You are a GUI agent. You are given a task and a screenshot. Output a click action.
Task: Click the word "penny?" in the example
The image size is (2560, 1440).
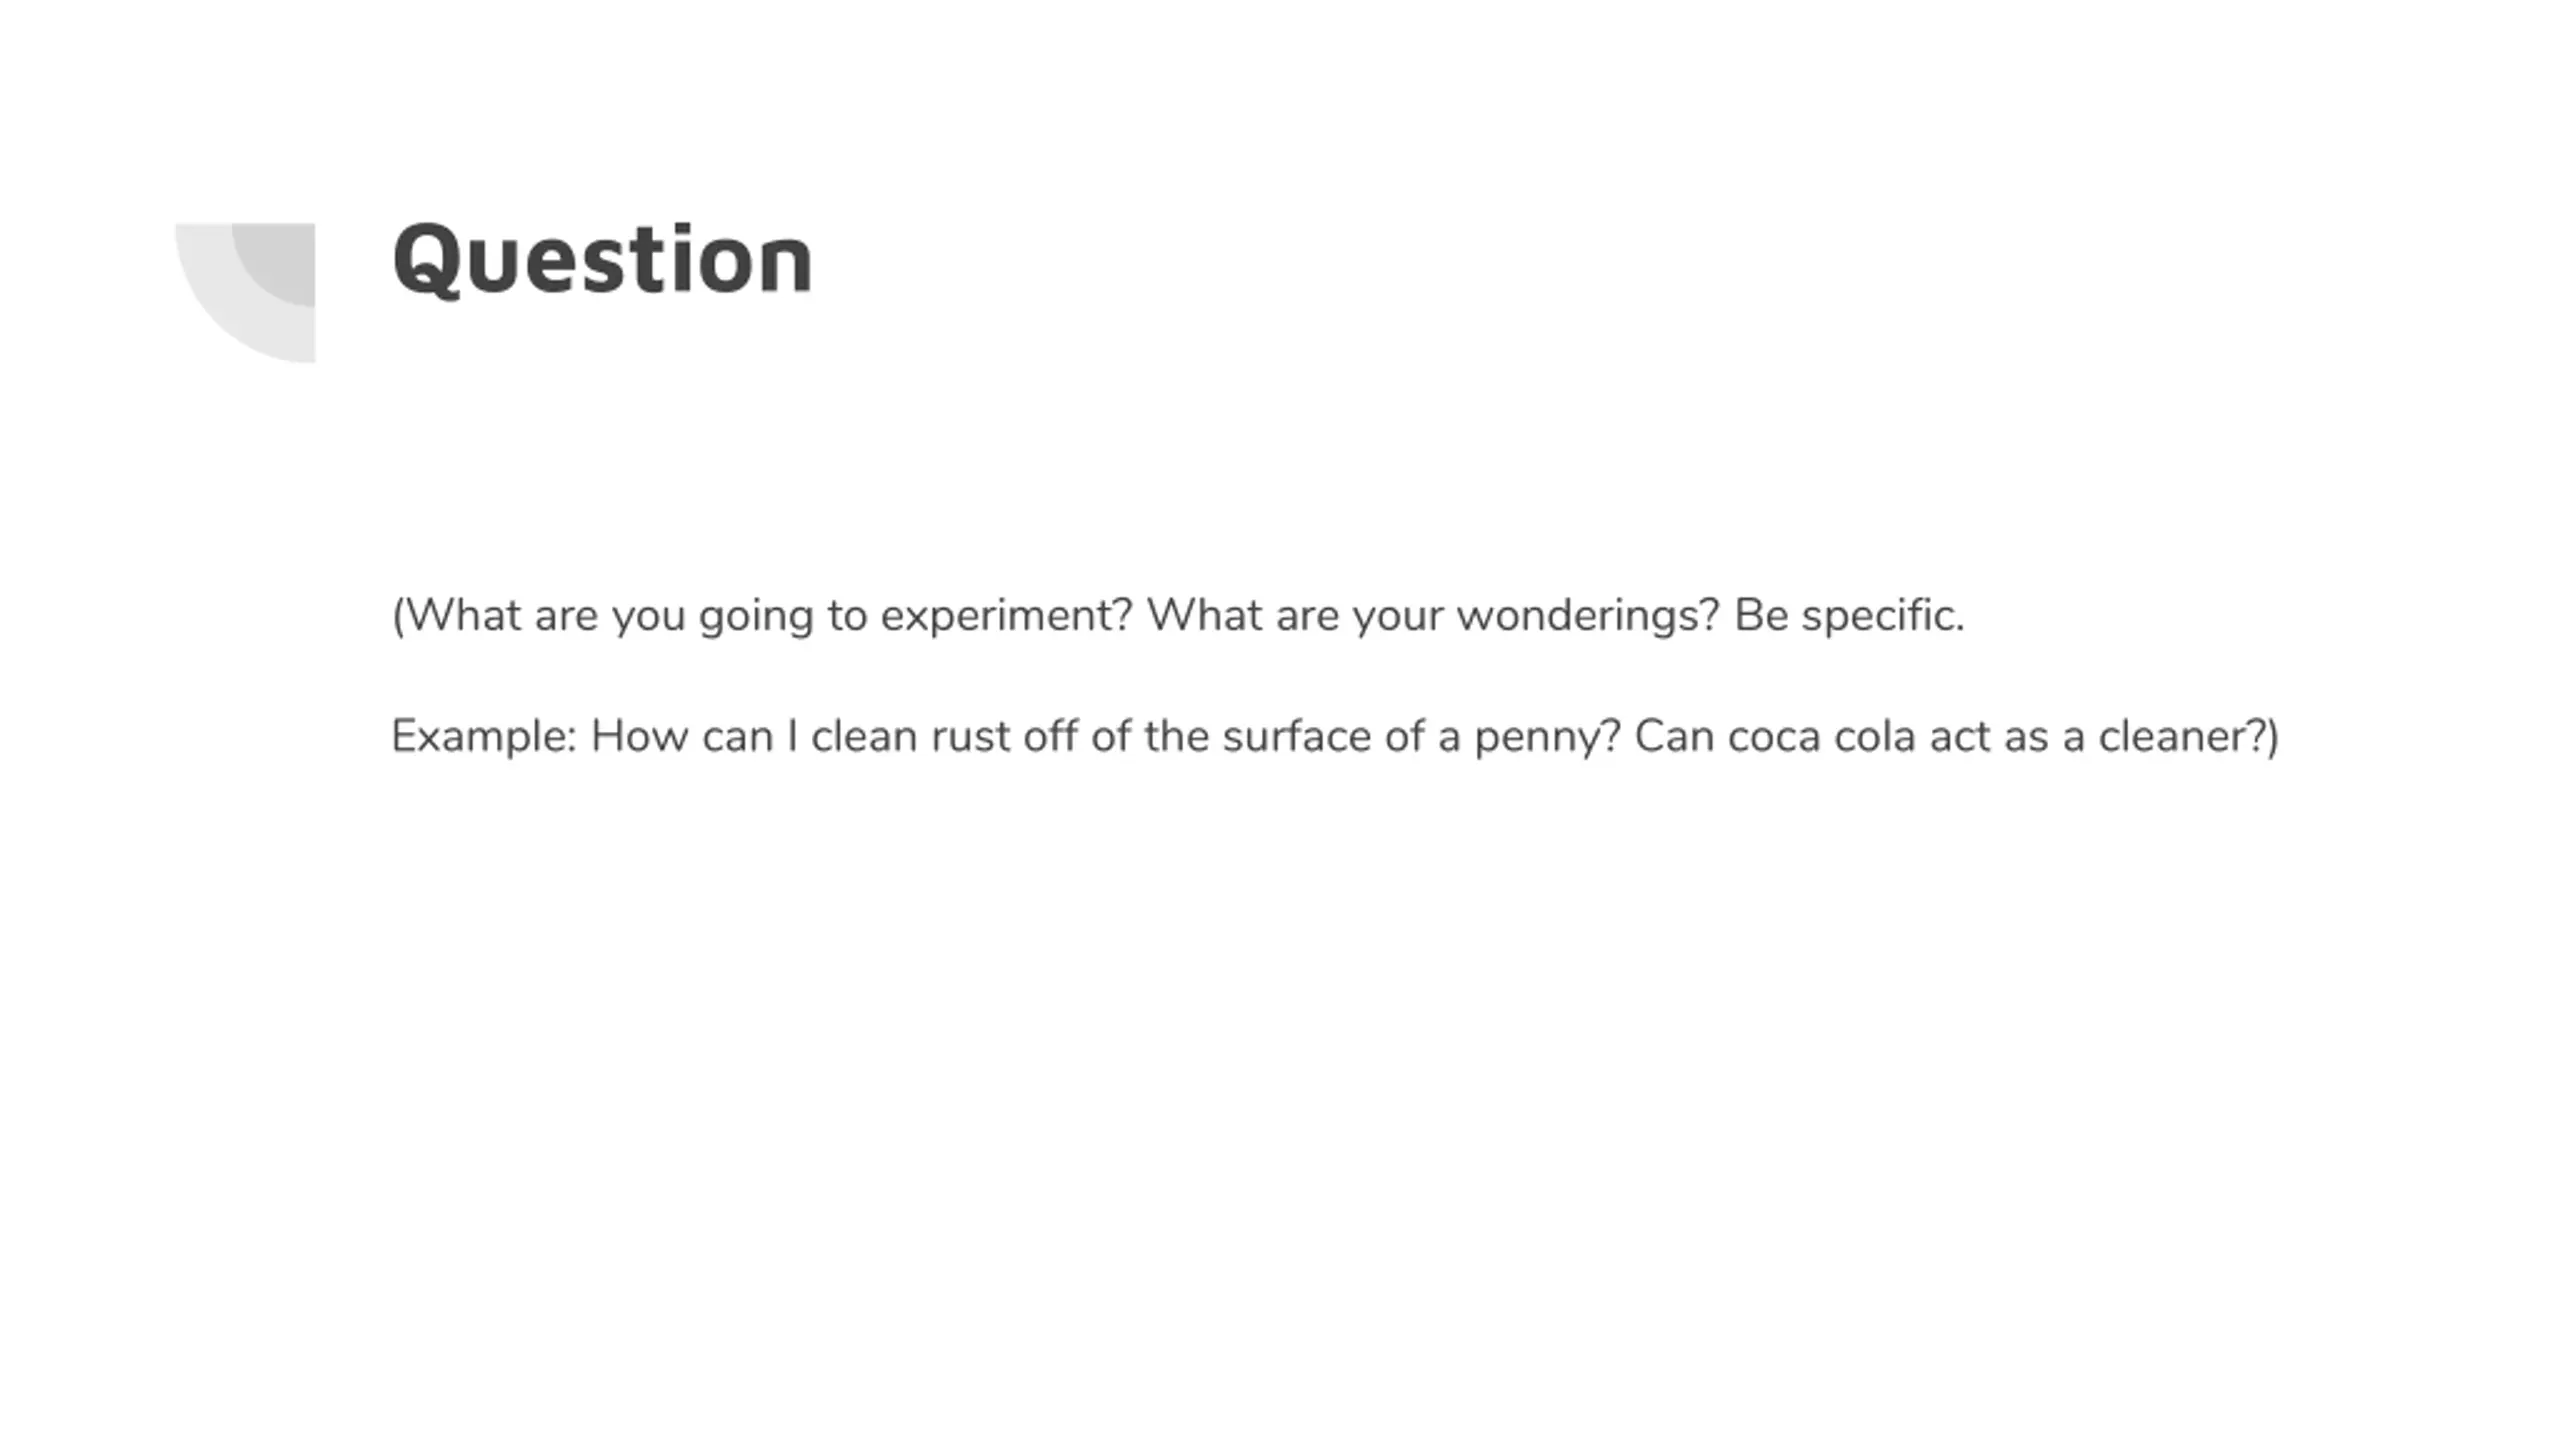point(1546,737)
